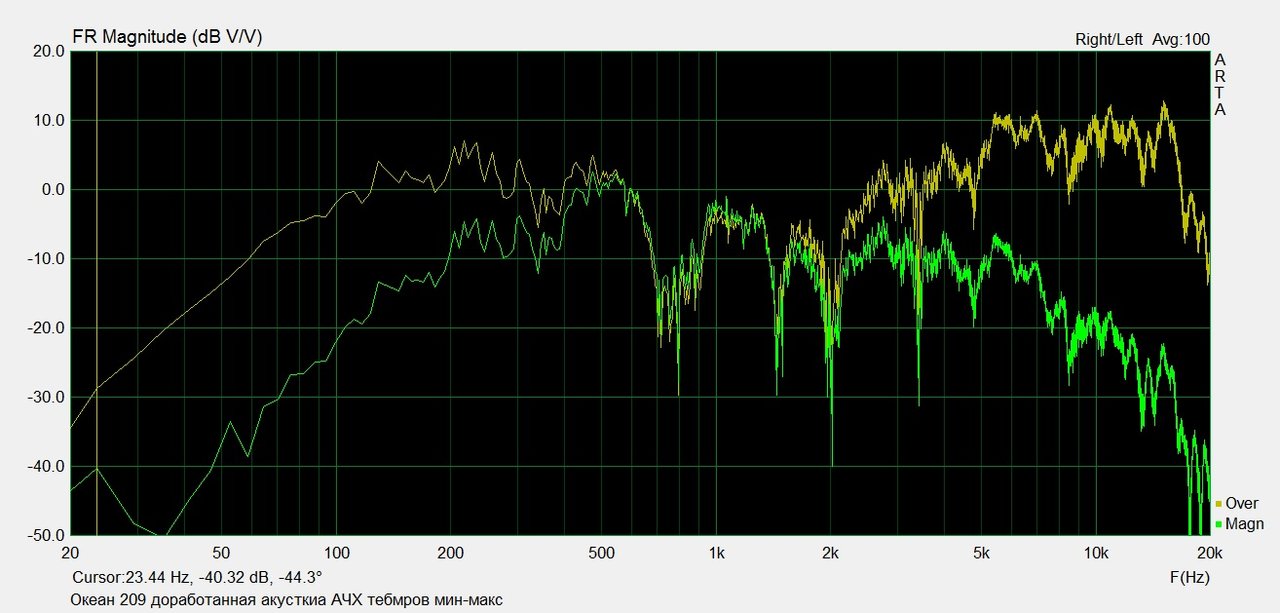The image size is (1280, 613).
Task: Click the '50' frequency axis label
Action: pyautogui.click(x=221, y=553)
